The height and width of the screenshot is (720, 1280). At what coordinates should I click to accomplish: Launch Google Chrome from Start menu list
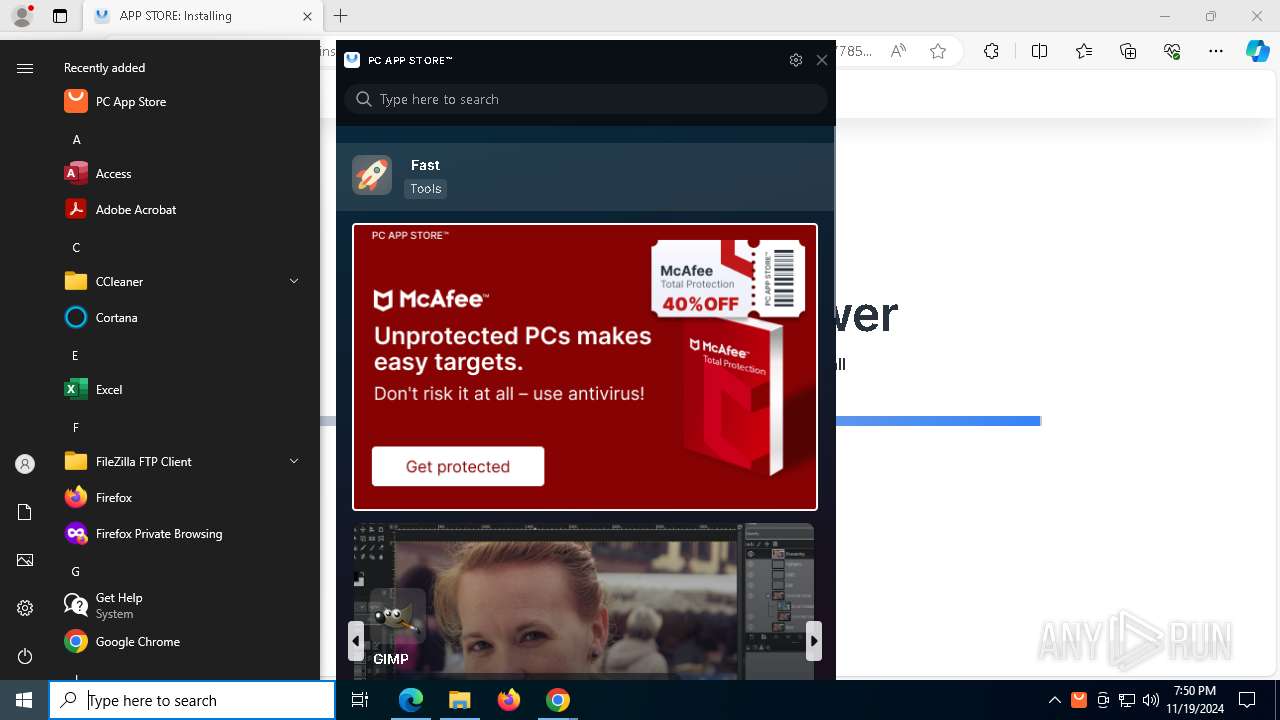pyautogui.click(x=180, y=641)
